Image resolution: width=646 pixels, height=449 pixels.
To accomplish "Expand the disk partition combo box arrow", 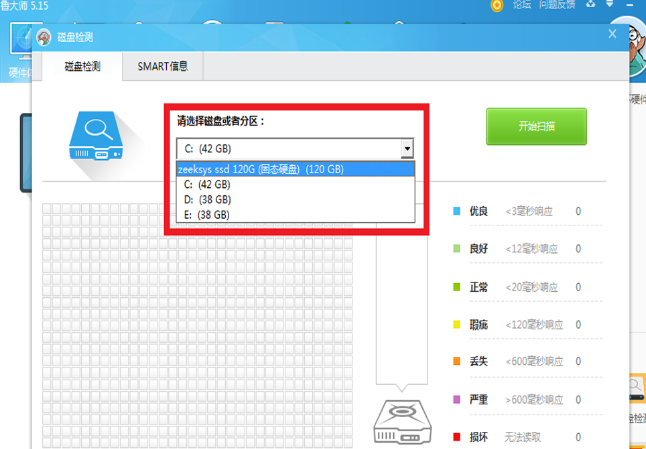I will click(406, 149).
